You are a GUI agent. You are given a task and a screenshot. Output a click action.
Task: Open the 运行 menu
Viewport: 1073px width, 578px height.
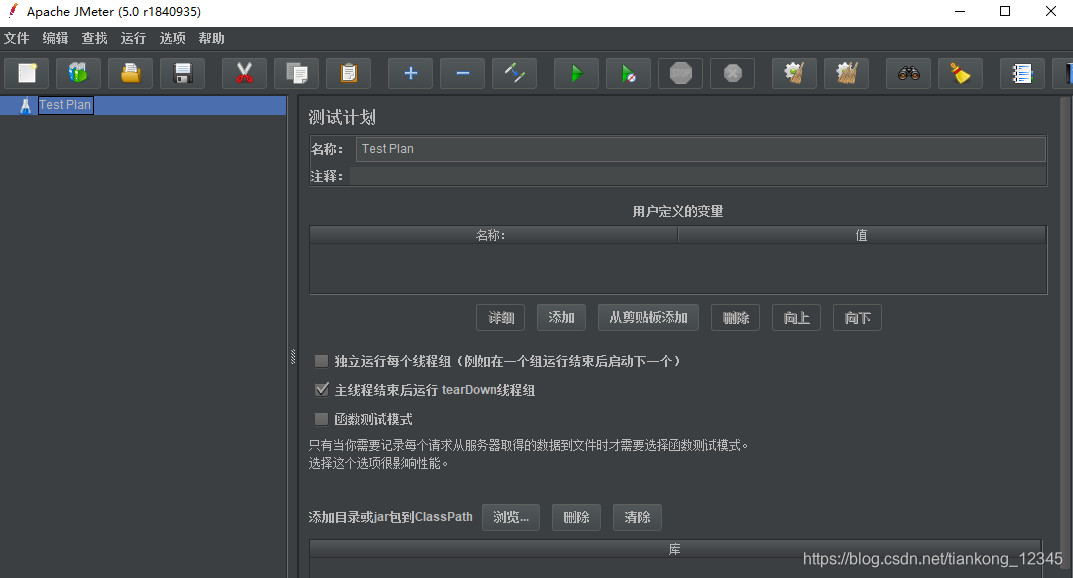pos(133,38)
